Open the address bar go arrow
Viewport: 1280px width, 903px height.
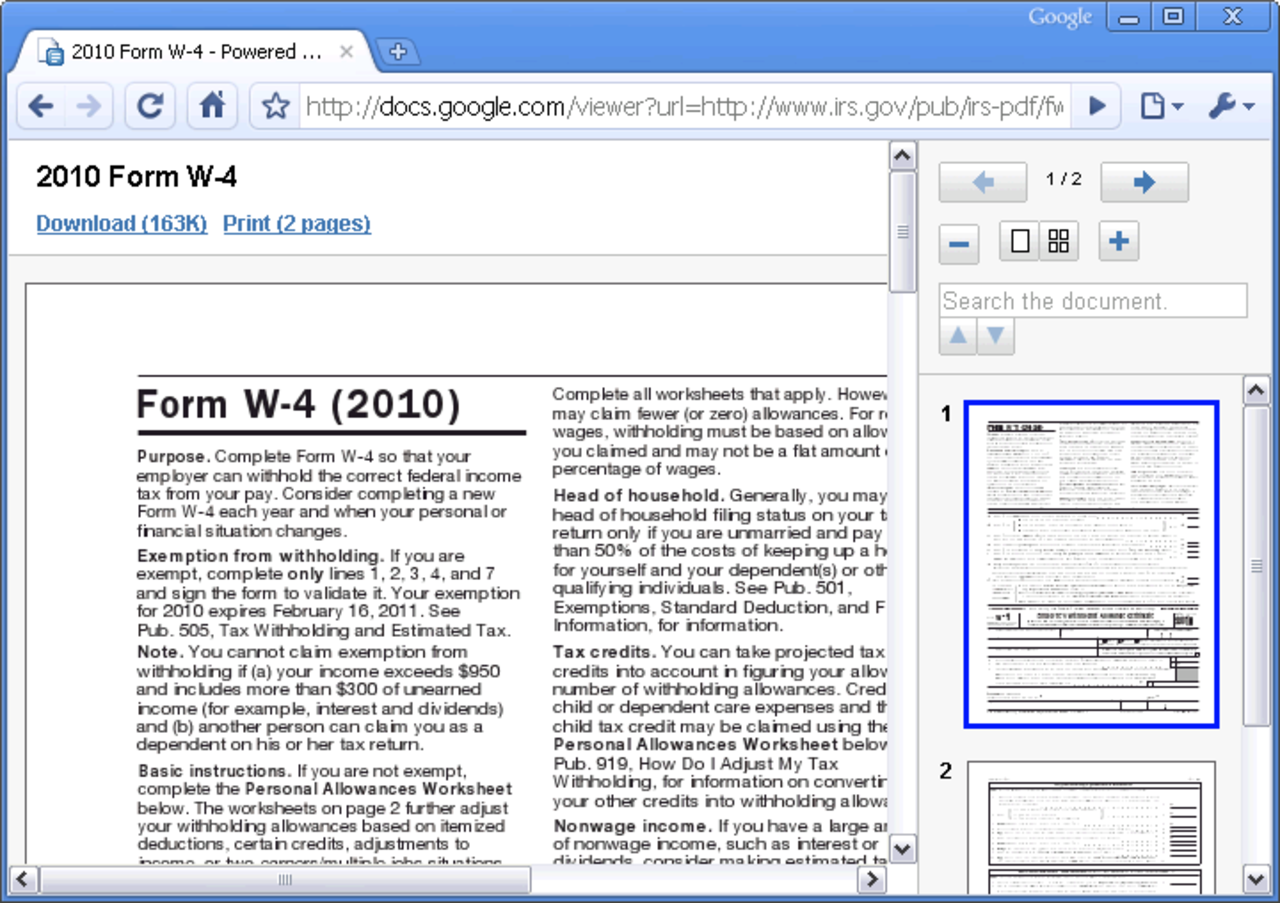pos(1097,106)
